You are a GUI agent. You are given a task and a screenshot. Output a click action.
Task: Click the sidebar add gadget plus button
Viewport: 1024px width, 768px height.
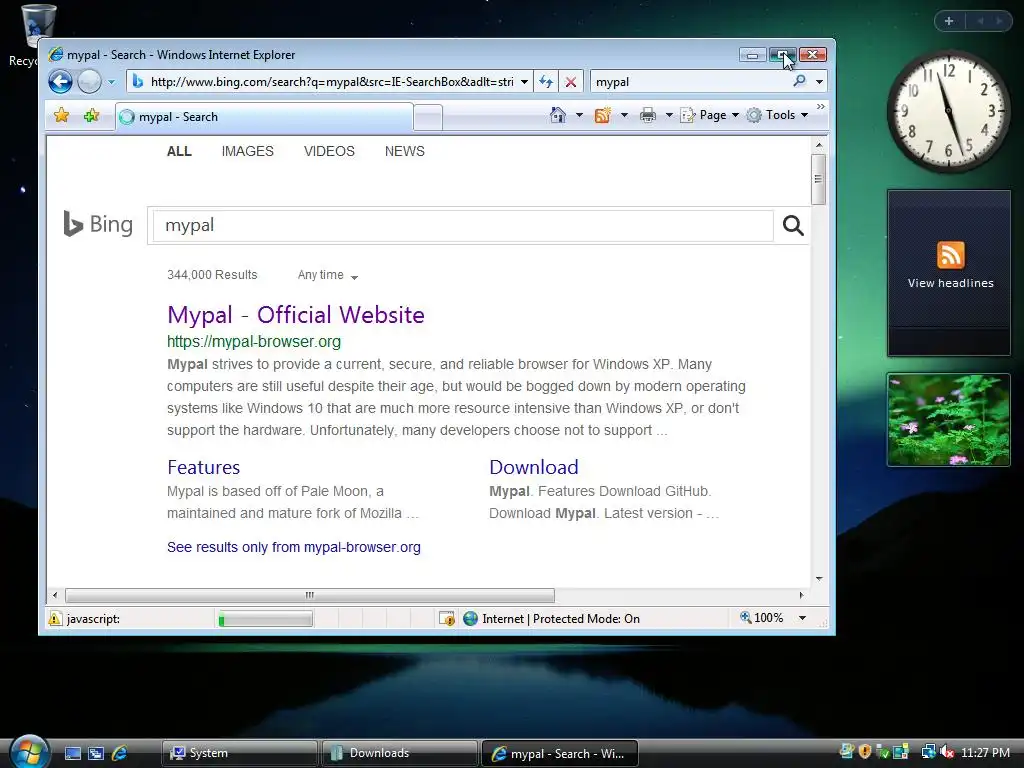tap(949, 21)
